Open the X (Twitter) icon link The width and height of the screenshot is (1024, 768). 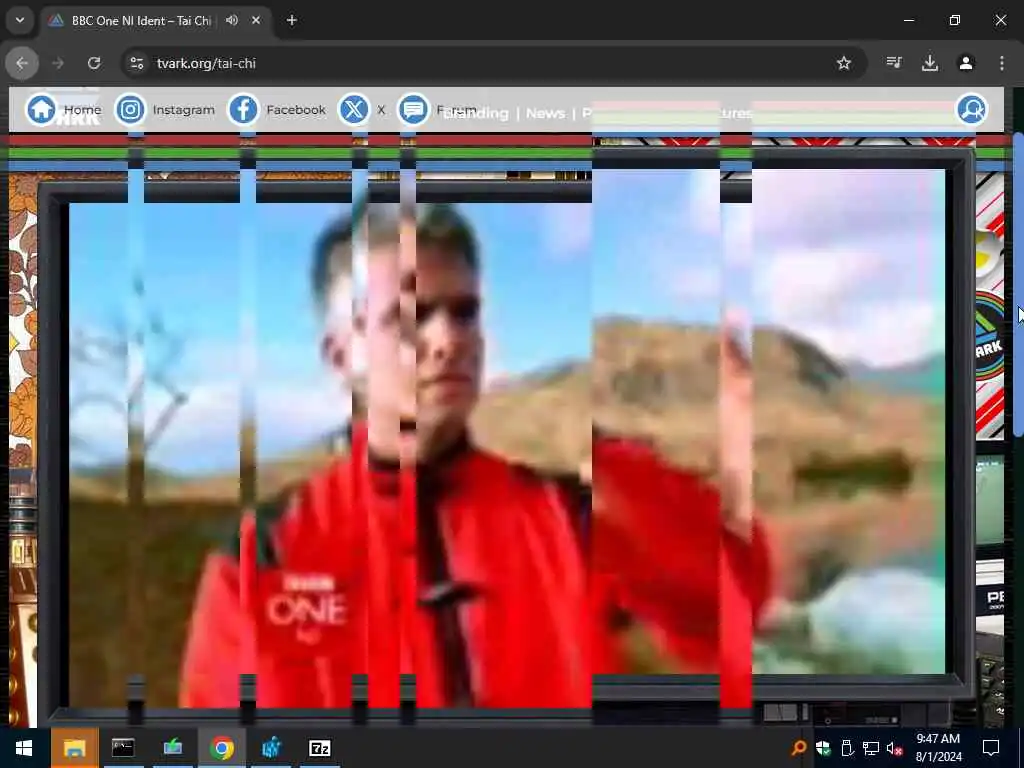click(x=355, y=110)
